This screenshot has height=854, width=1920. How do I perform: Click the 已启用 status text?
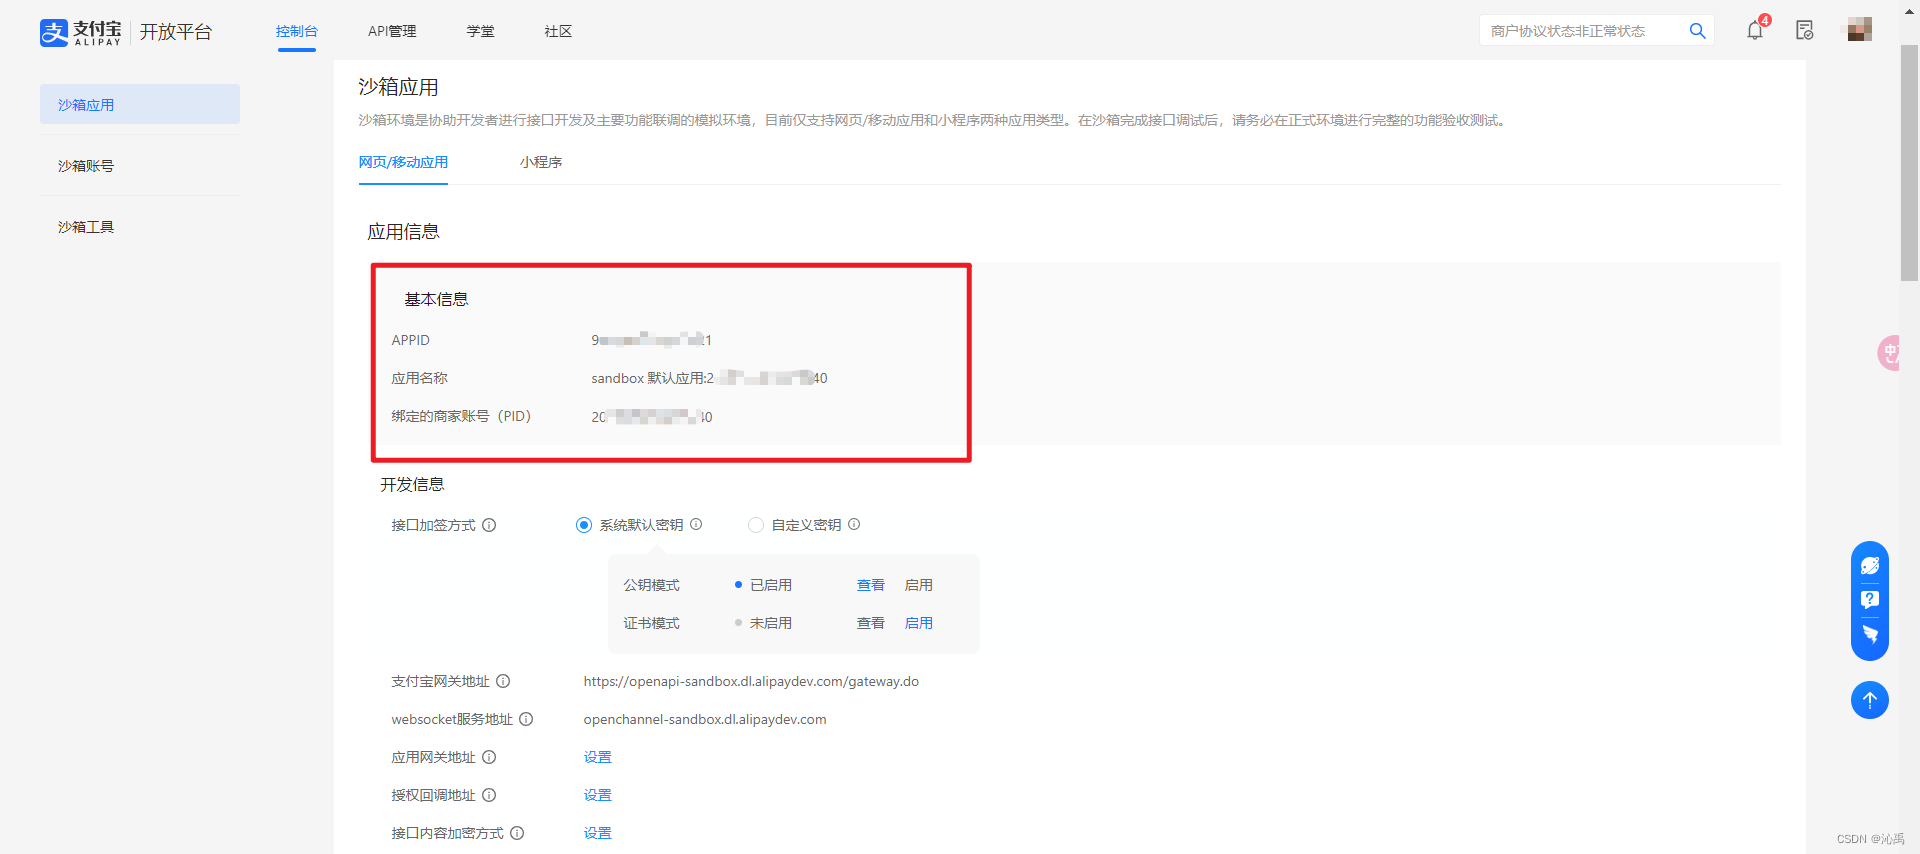pyautogui.click(x=771, y=585)
